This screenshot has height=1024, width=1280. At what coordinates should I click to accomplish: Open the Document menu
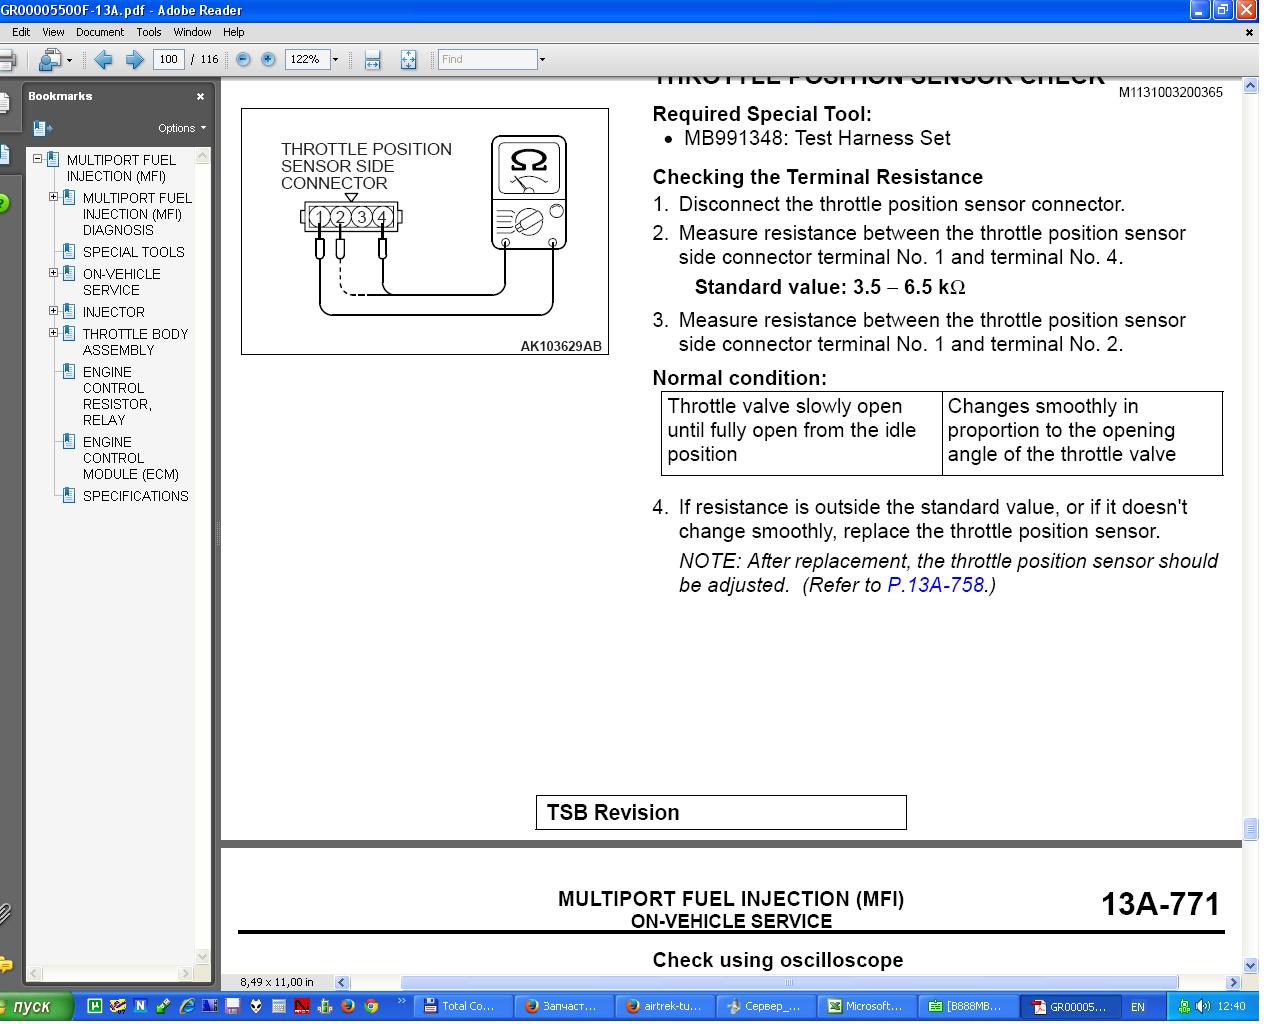pyautogui.click(x=100, y=32)
